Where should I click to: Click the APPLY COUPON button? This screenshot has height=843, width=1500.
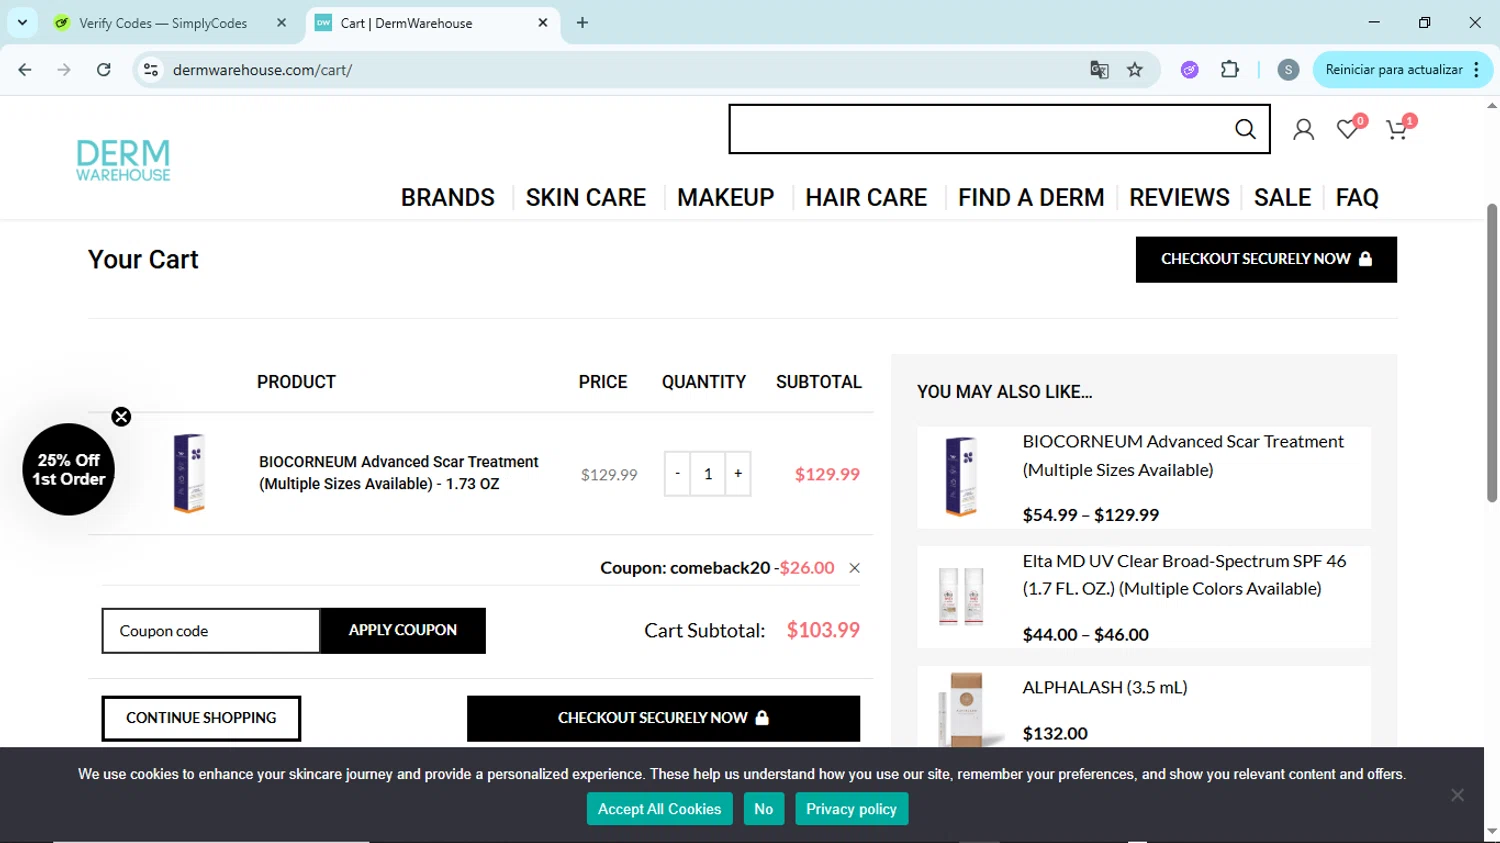(x=403, y=631)
